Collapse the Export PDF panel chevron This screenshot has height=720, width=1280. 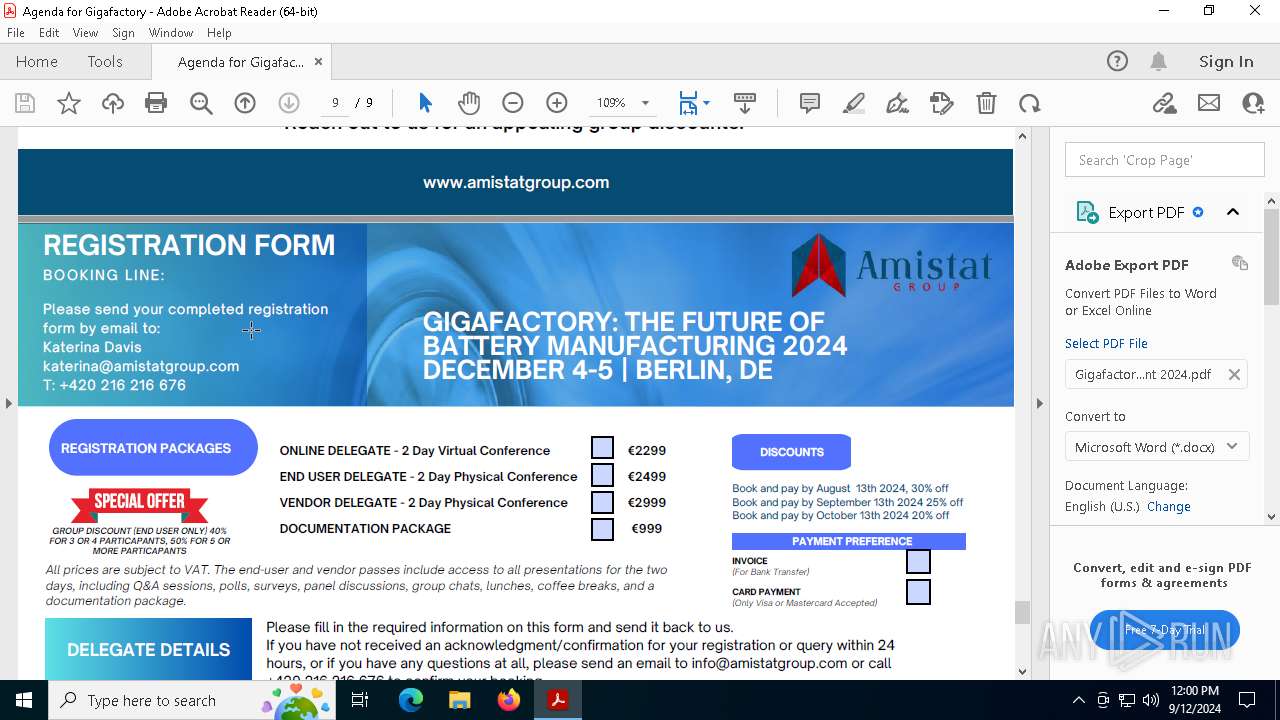[1233, 212]
